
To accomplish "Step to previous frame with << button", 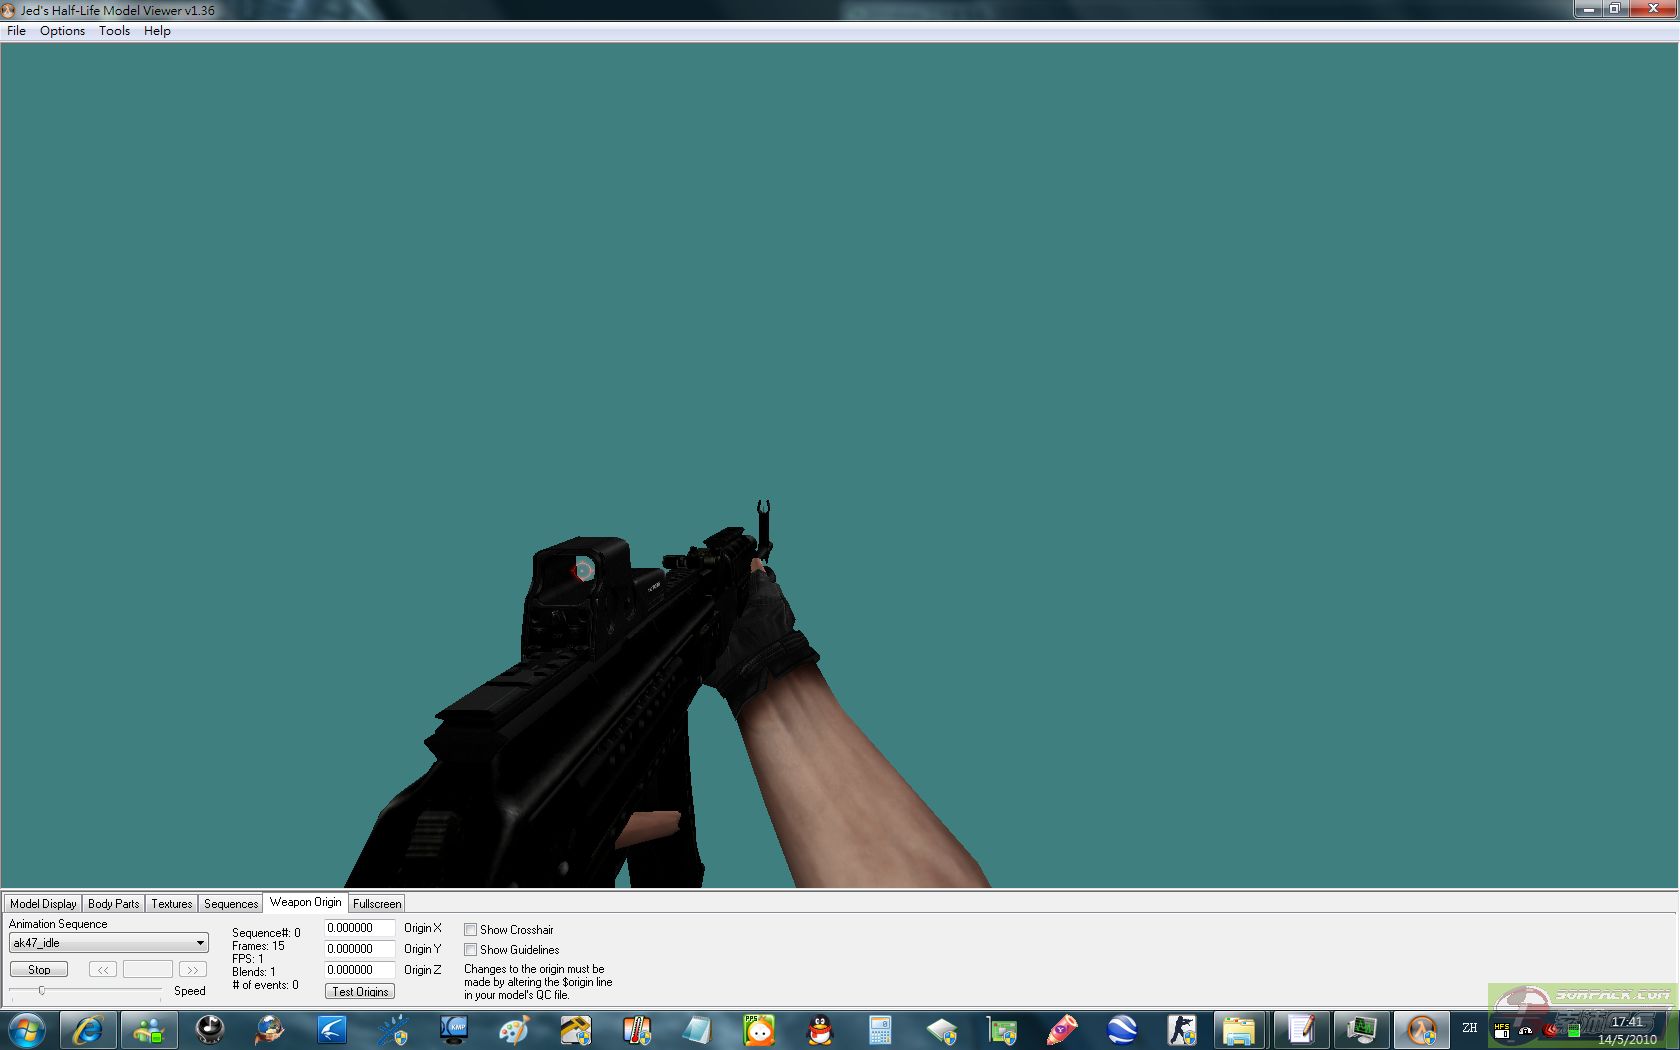I will tap(103, 969).
